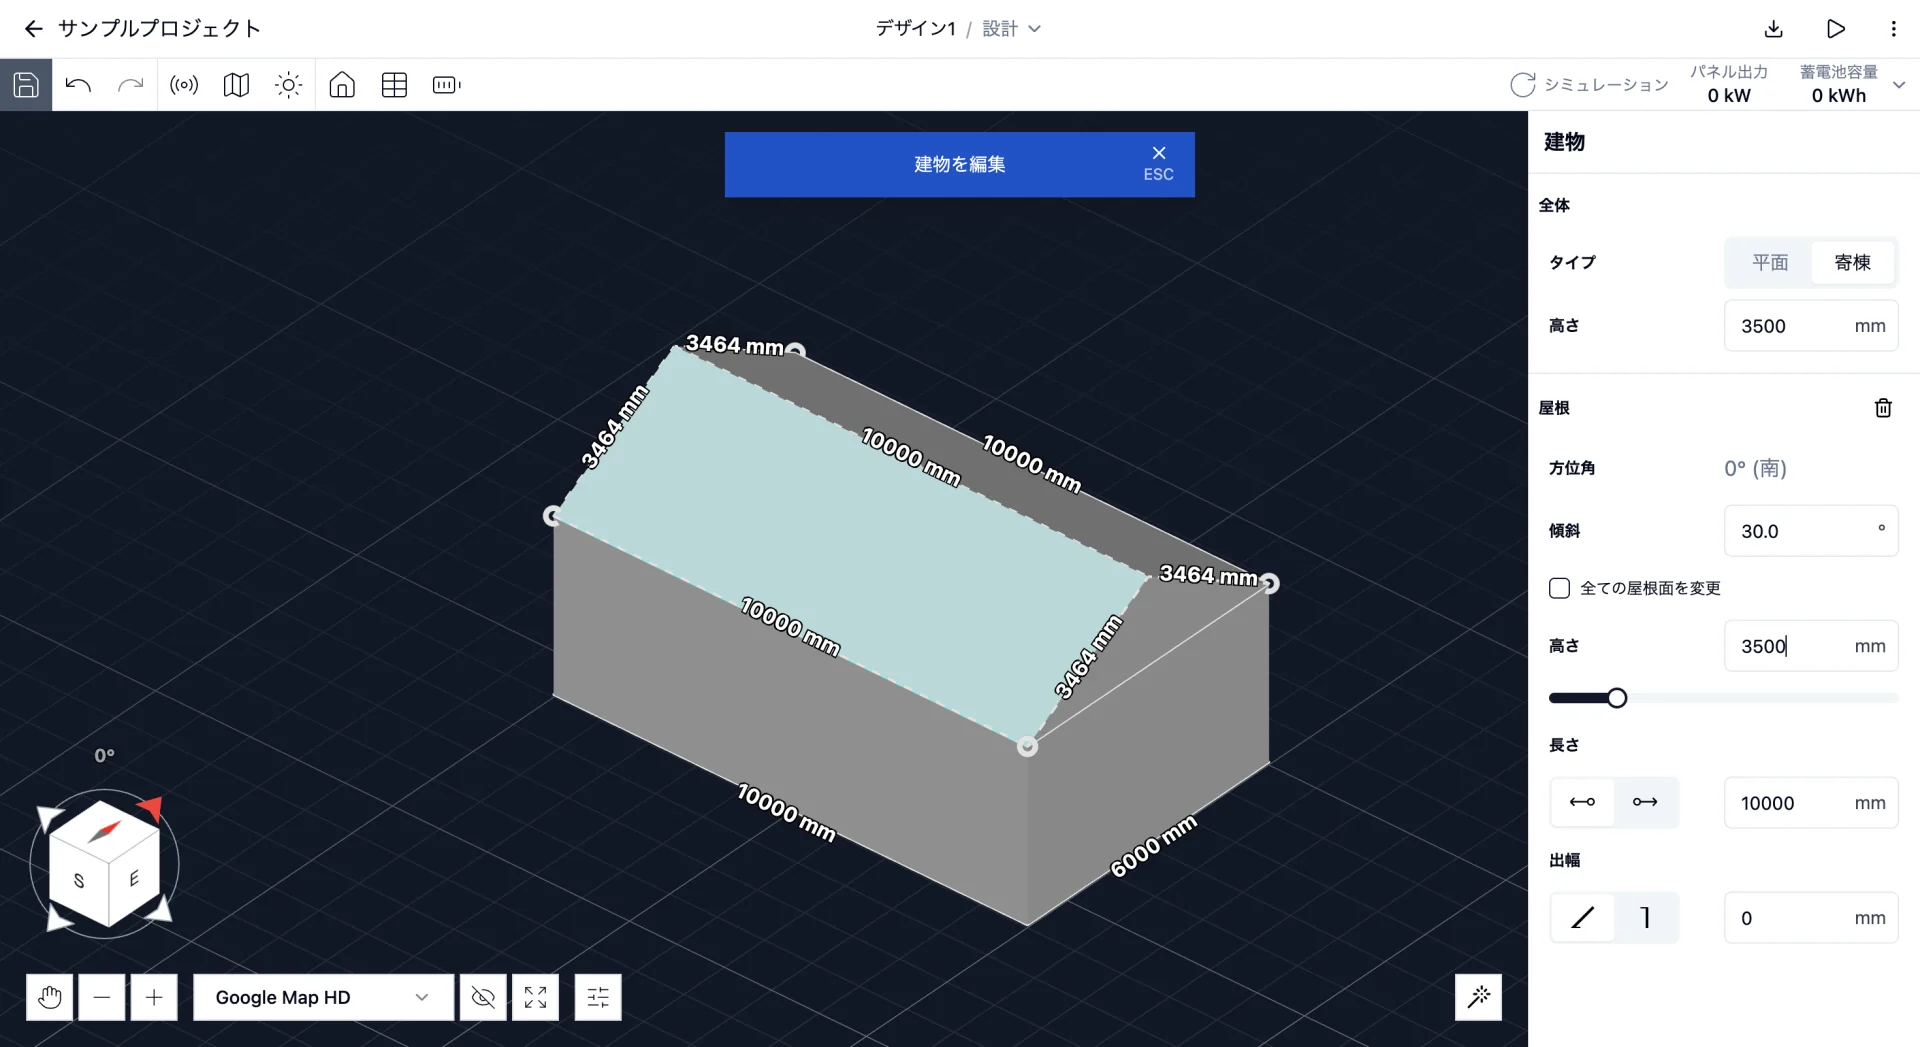Viewport: 1920px width, 1047px height.
Task: Choose the vertical overhang measurement mode
Action: click(1645, 917)
